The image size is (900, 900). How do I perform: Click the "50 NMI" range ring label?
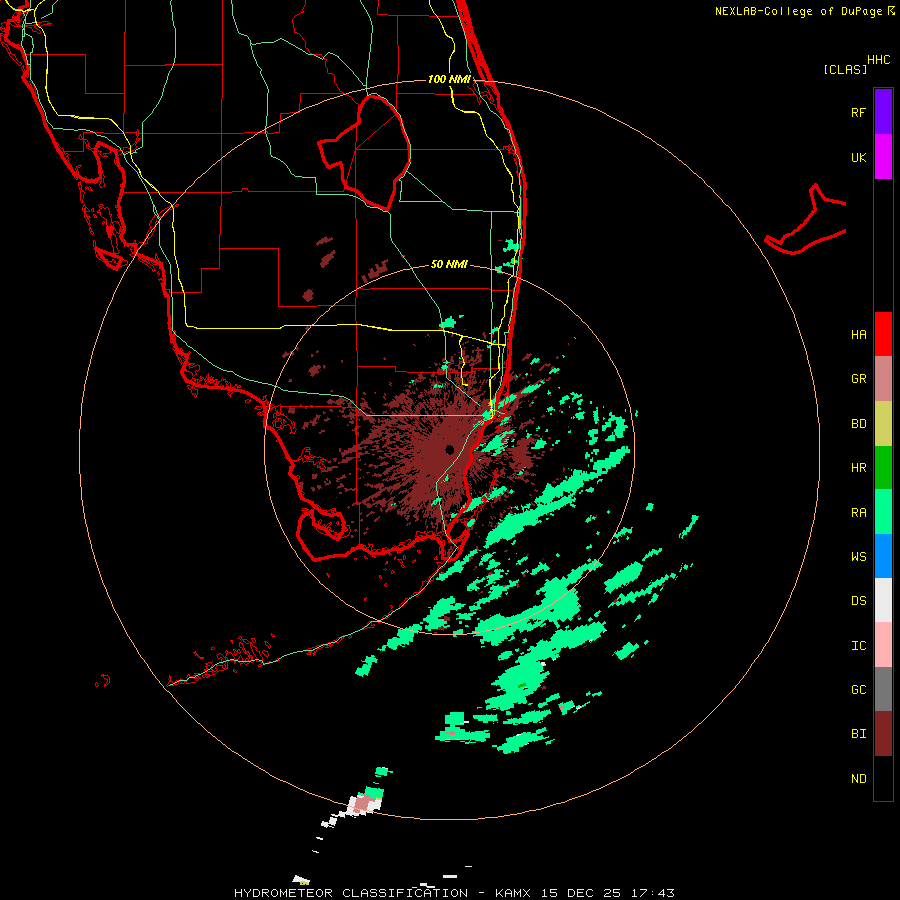point(449,264)
